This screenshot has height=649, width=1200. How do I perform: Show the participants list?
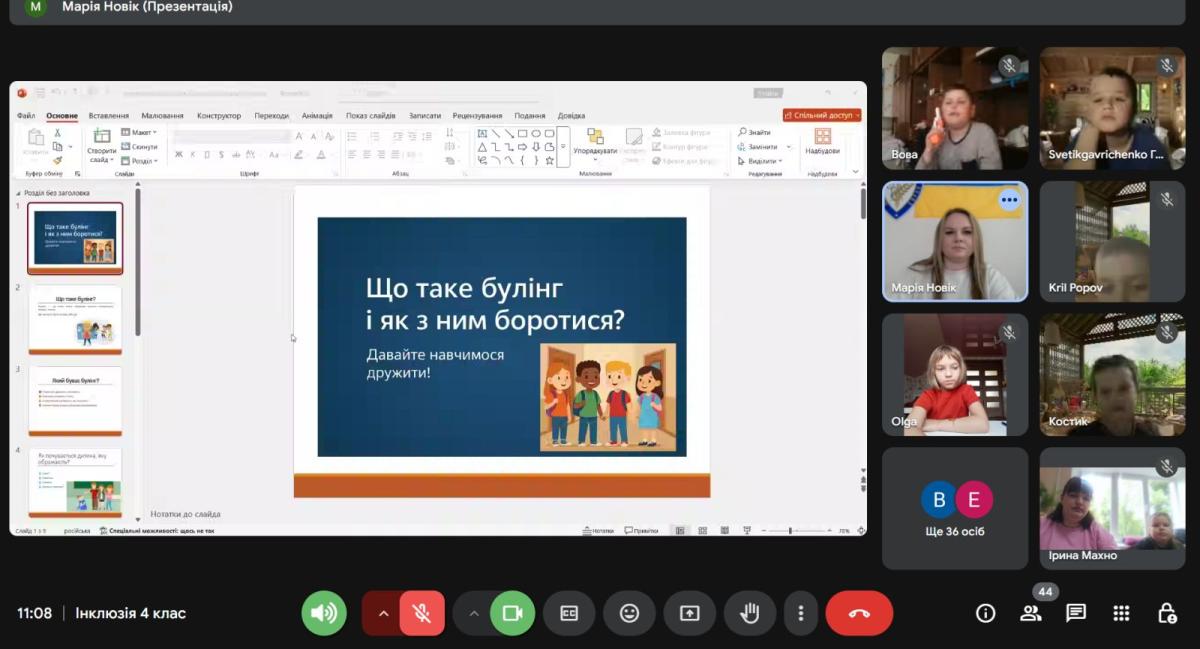point(1030,613)
